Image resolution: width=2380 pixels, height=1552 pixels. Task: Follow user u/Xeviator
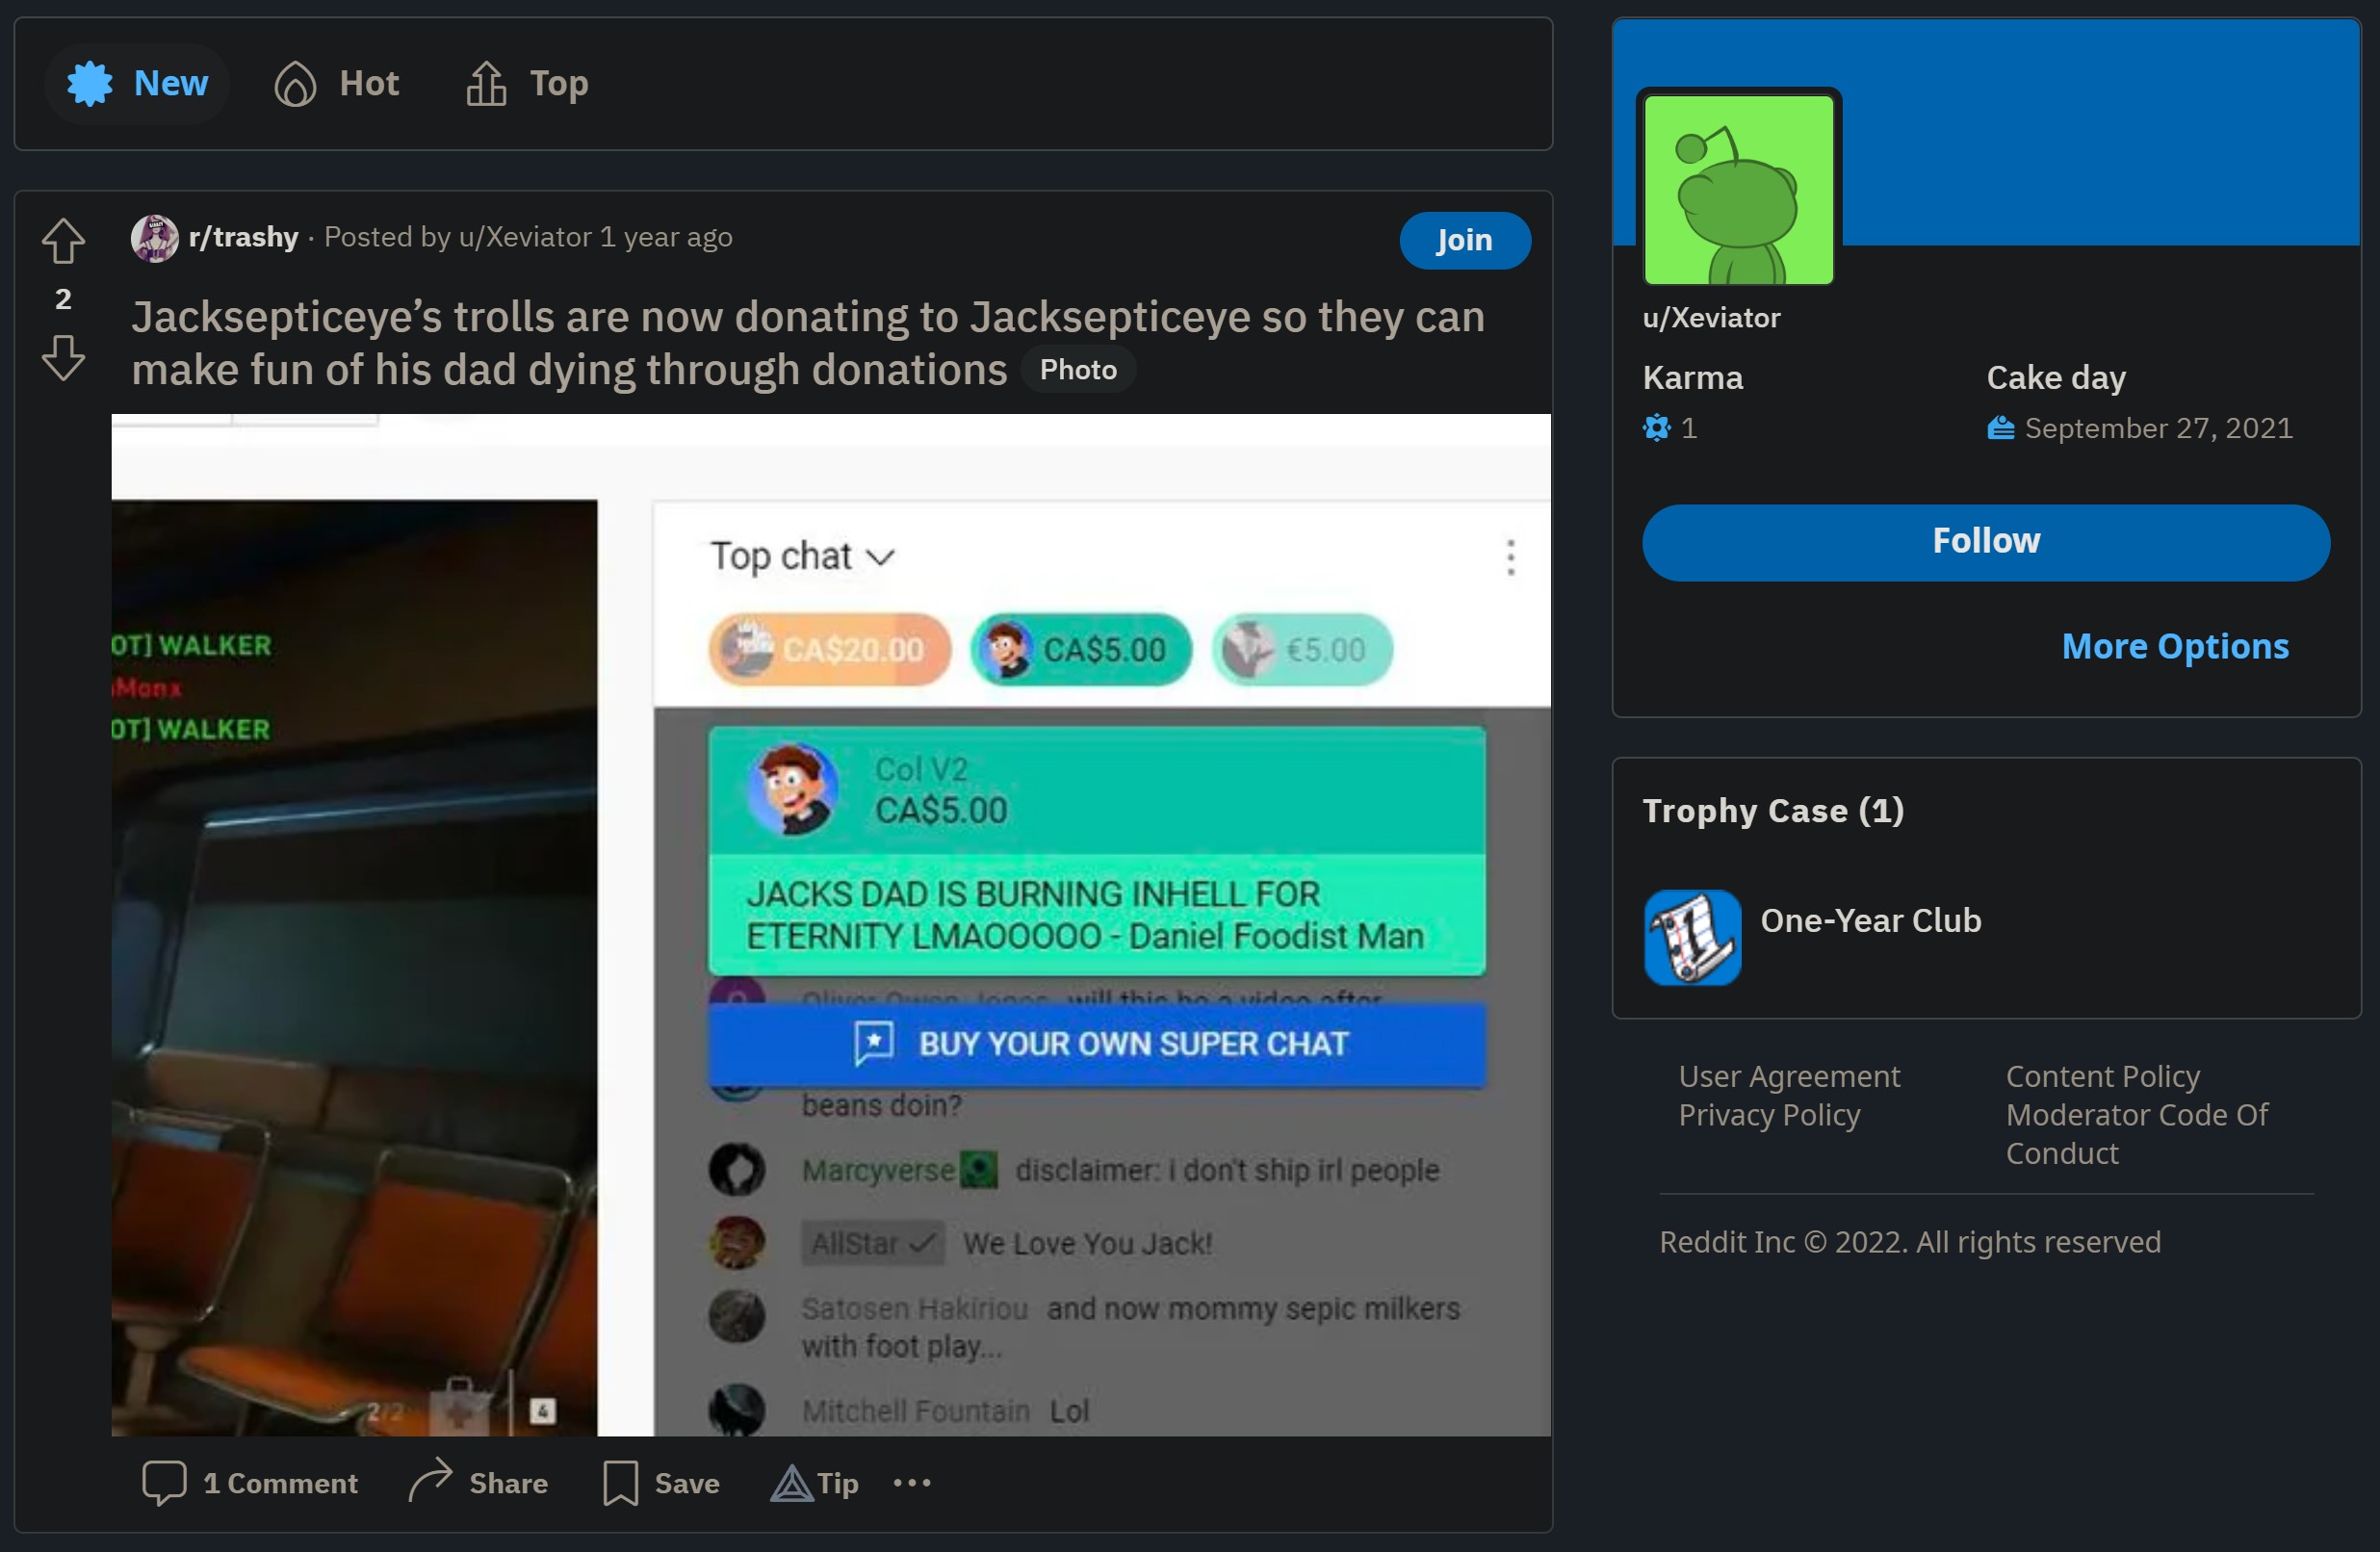coord(1985,541)
